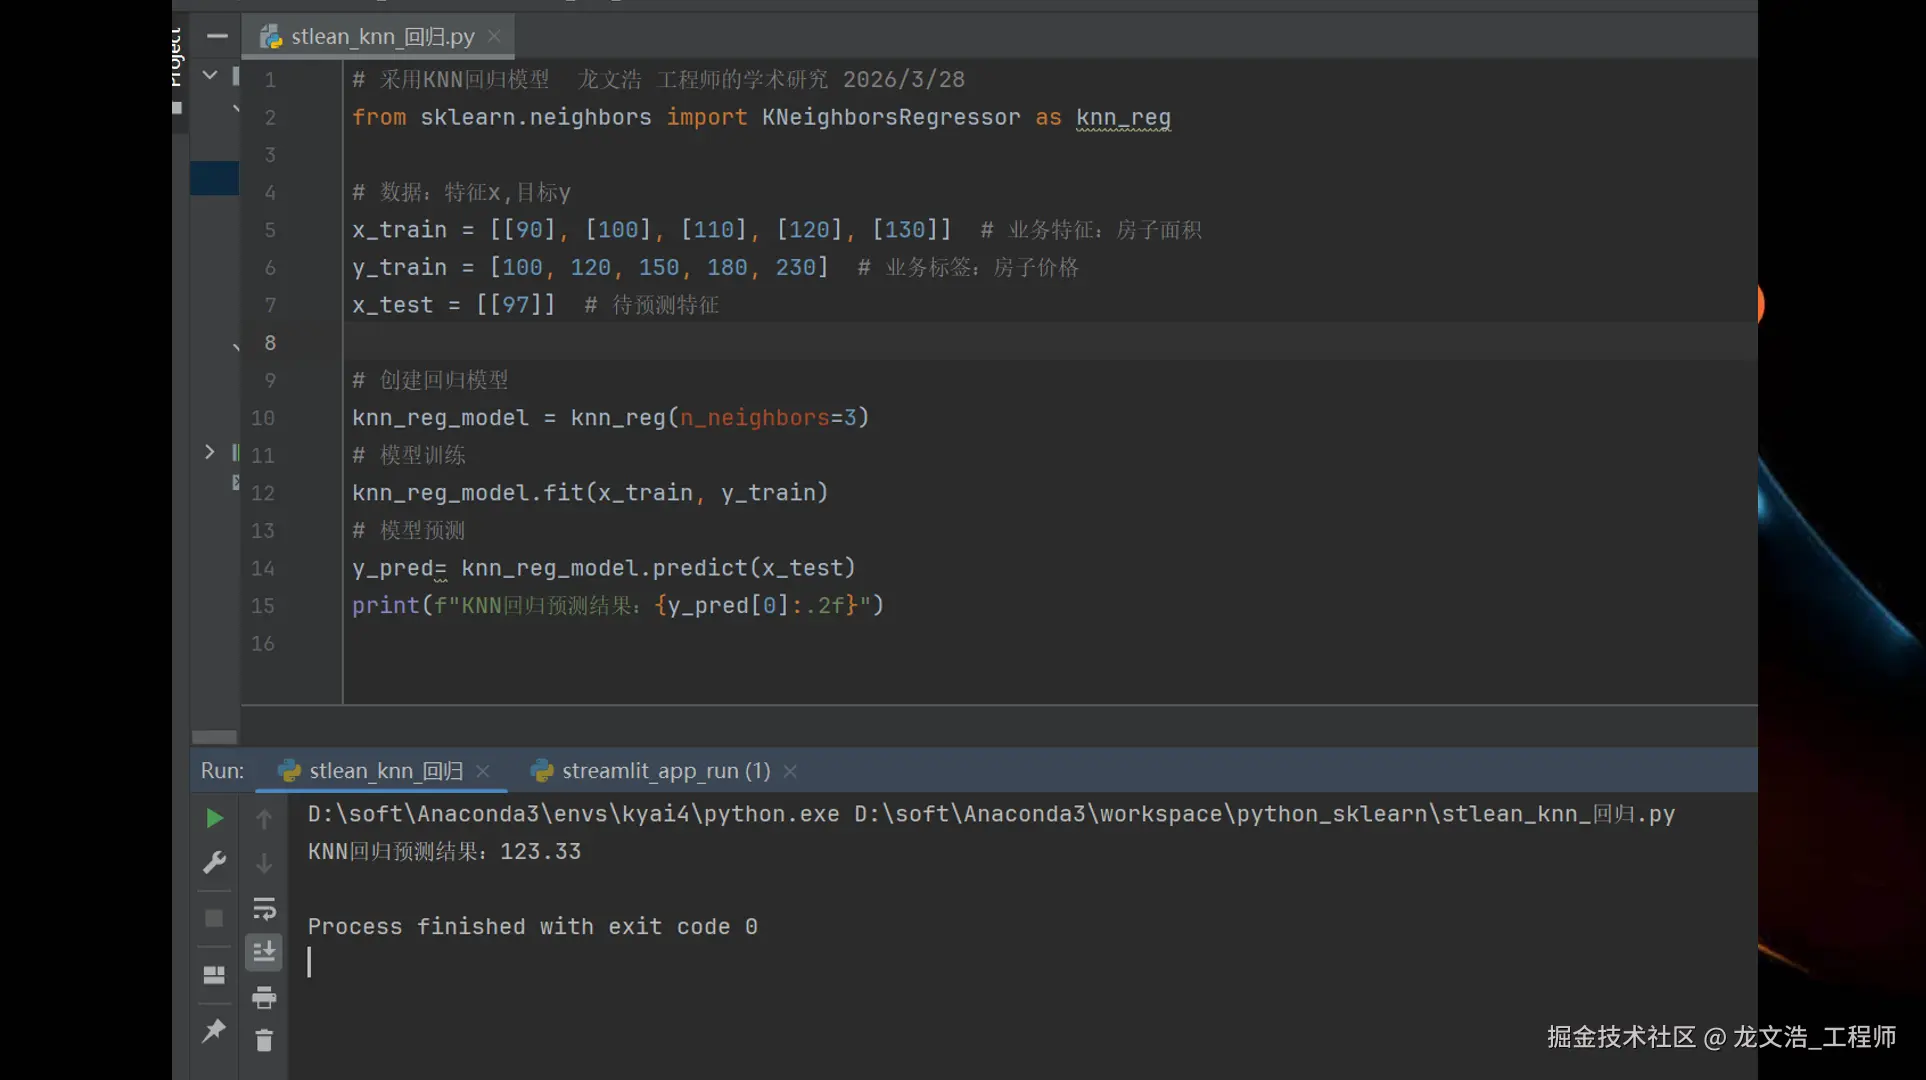Screen dimensions: 1926x1080
Task: Toggle Scroll to End in console
Action: 264,952
